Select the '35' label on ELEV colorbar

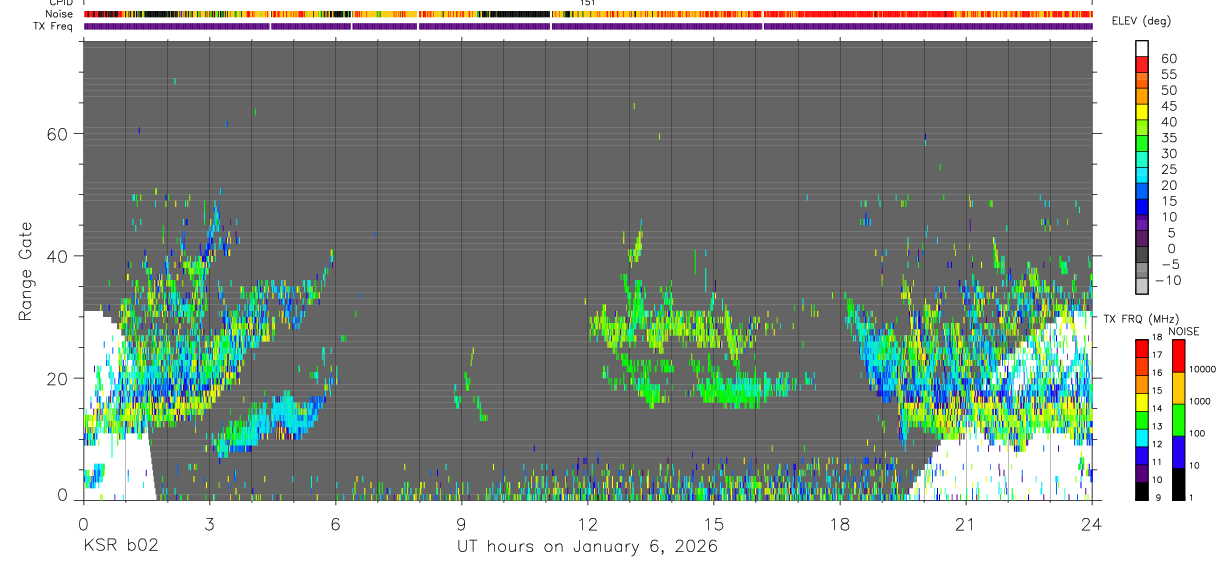(1167, 138)
